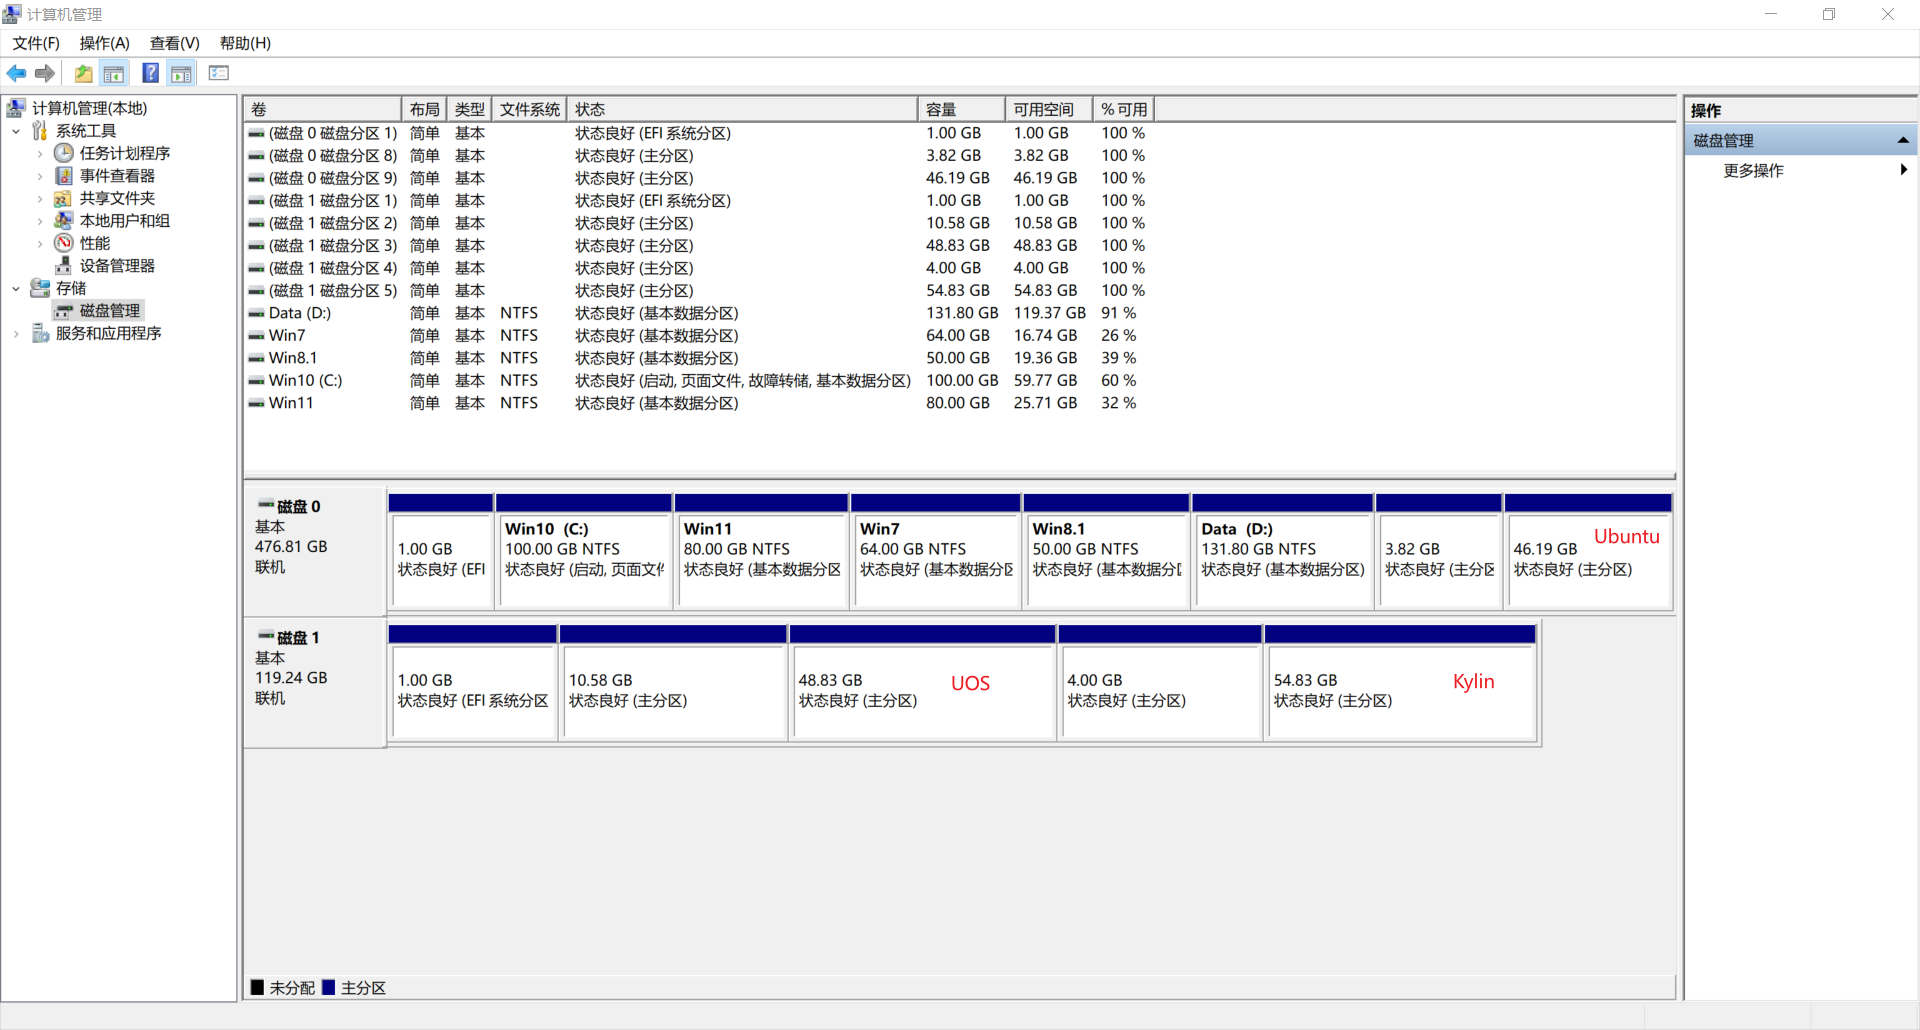Select (磁盘 1 磁盘分区 5) volume row

pos(700,291)
